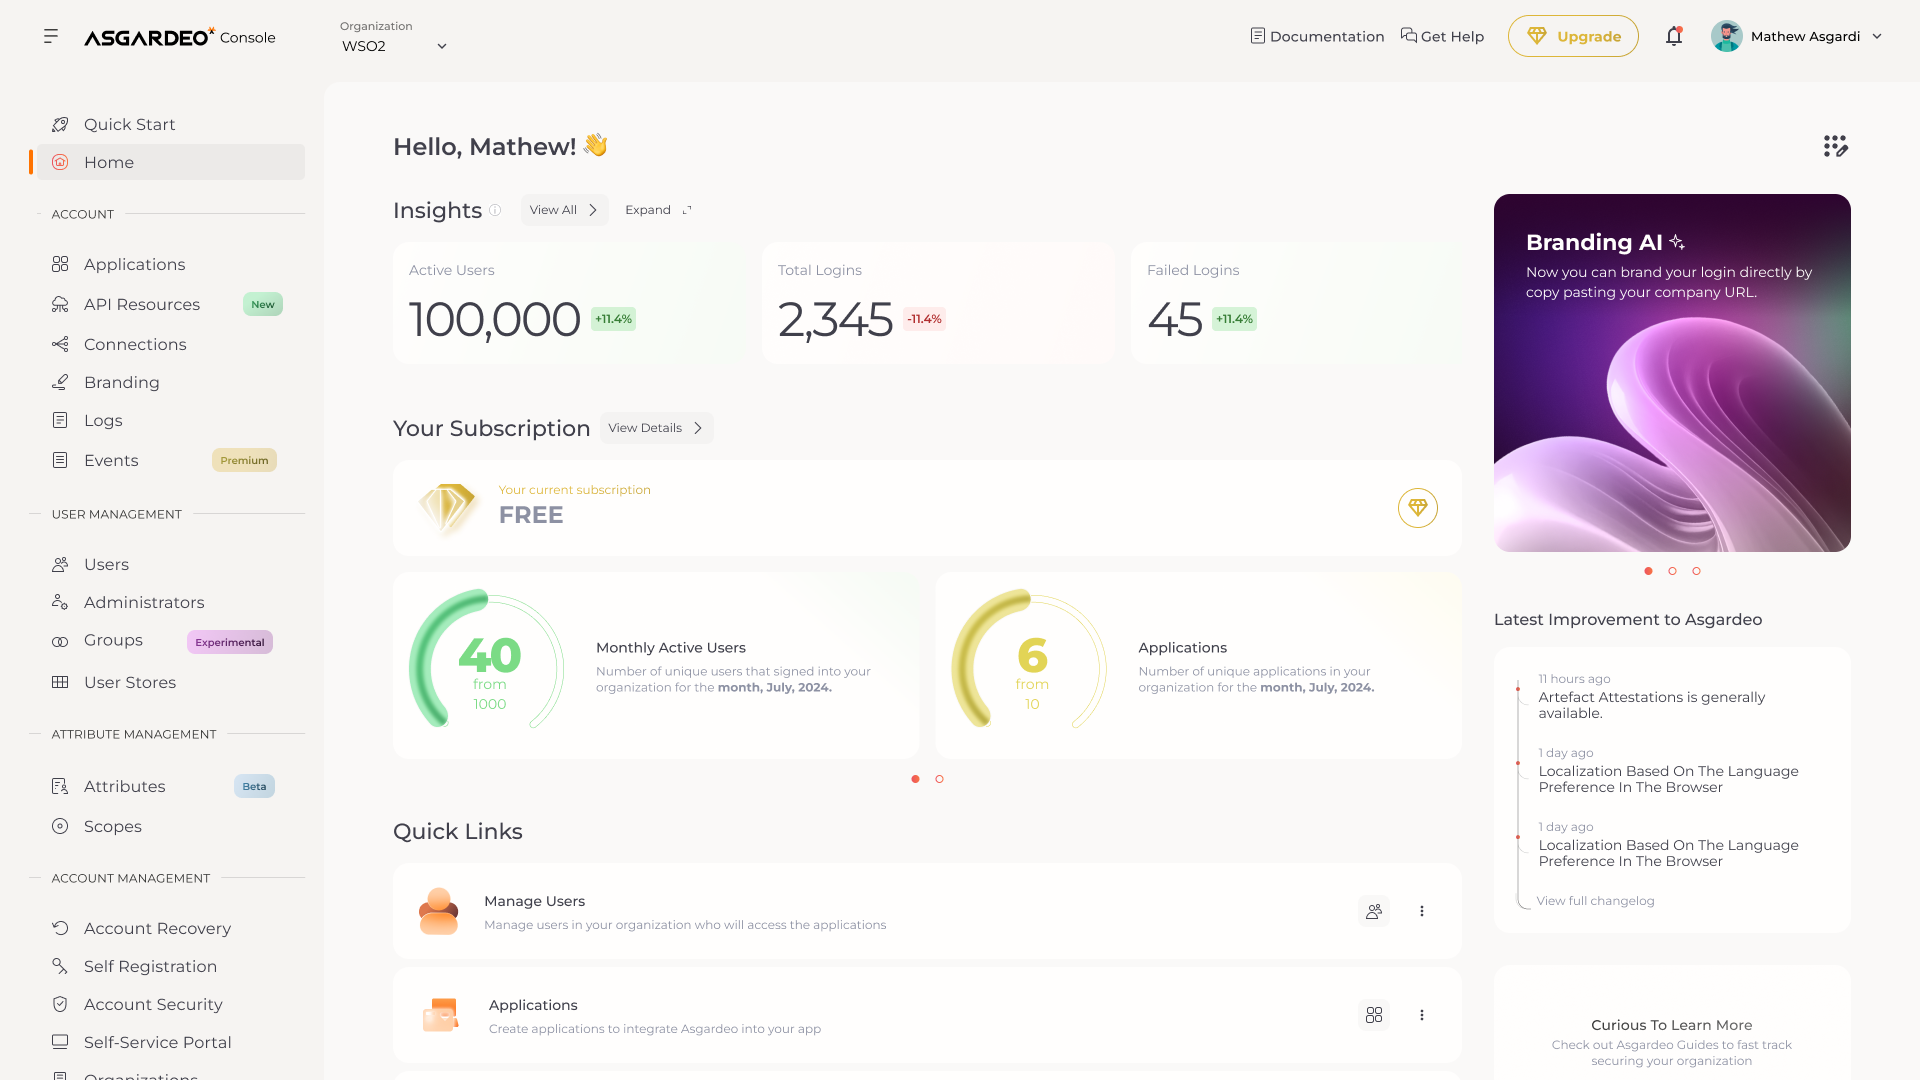Select third Branding AI carousel dot
The height and width of the screenshot is (1080, 1920).
coord(1696,572)
